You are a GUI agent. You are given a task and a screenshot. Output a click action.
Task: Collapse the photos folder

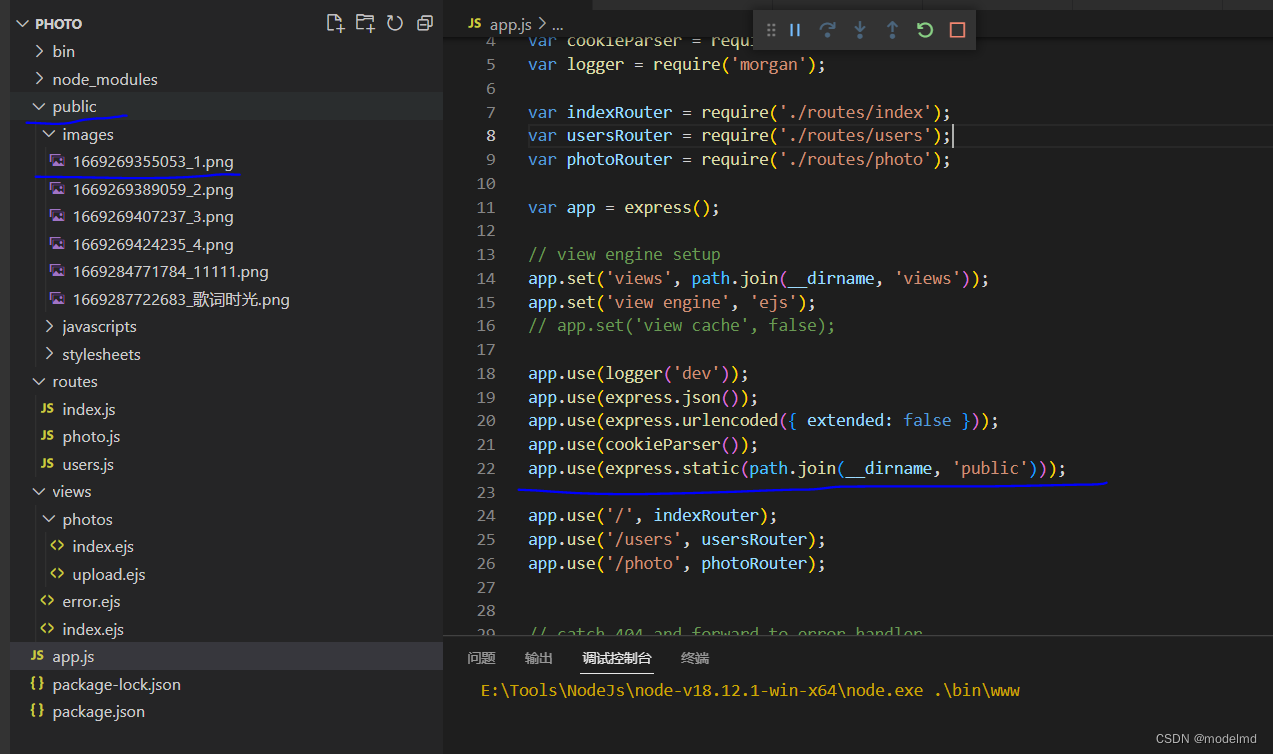click(x=49, y=519)
